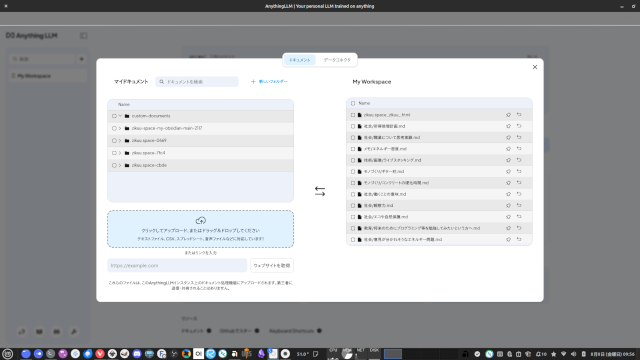Click the magnifier icon in document search
The width and height of the screenshot is (640, 360).
point(162,82)
